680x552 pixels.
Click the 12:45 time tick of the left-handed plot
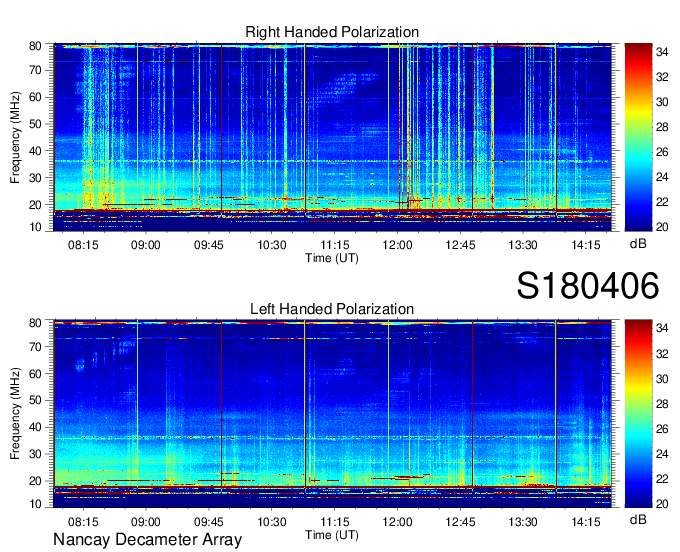(x=460, y=522)
